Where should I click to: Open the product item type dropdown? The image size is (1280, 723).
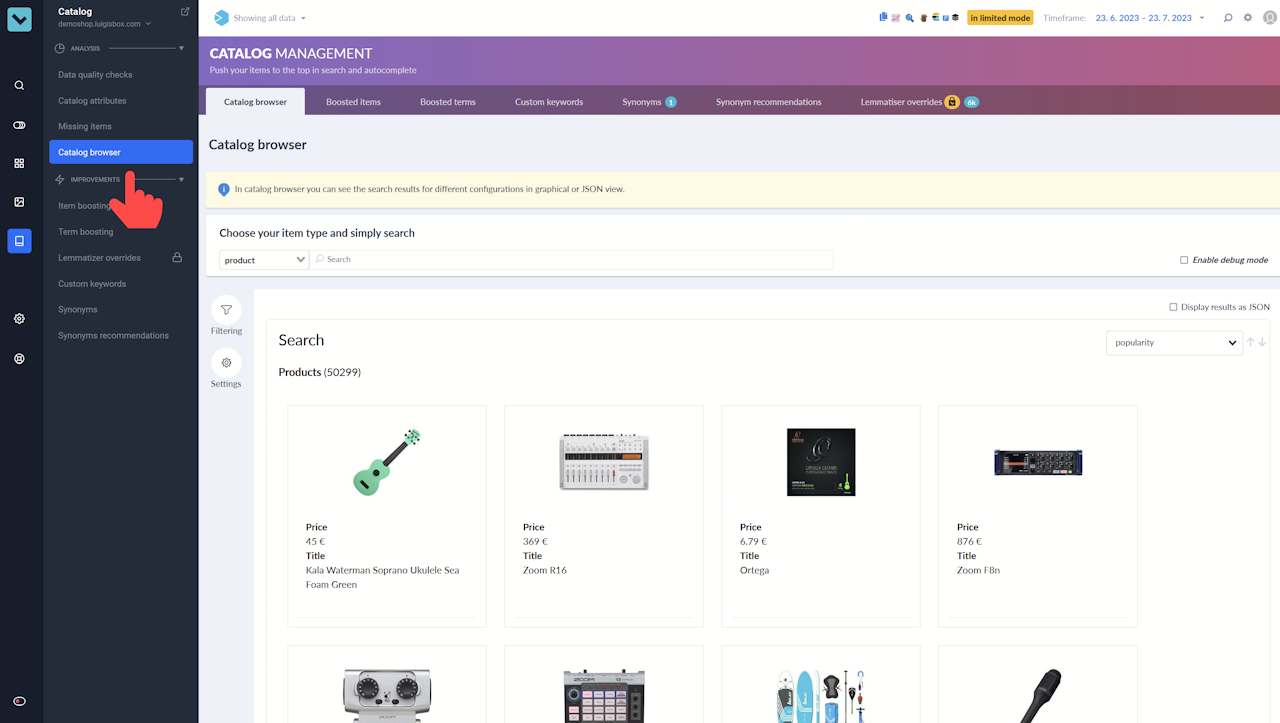[264, 260]
